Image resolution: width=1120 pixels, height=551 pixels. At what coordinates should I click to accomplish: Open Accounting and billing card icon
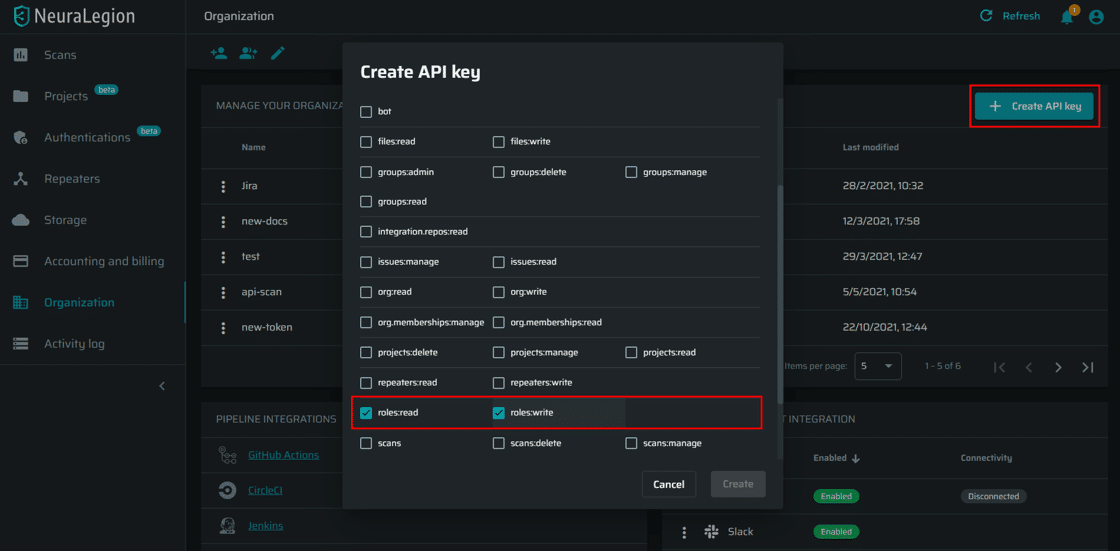21,261
